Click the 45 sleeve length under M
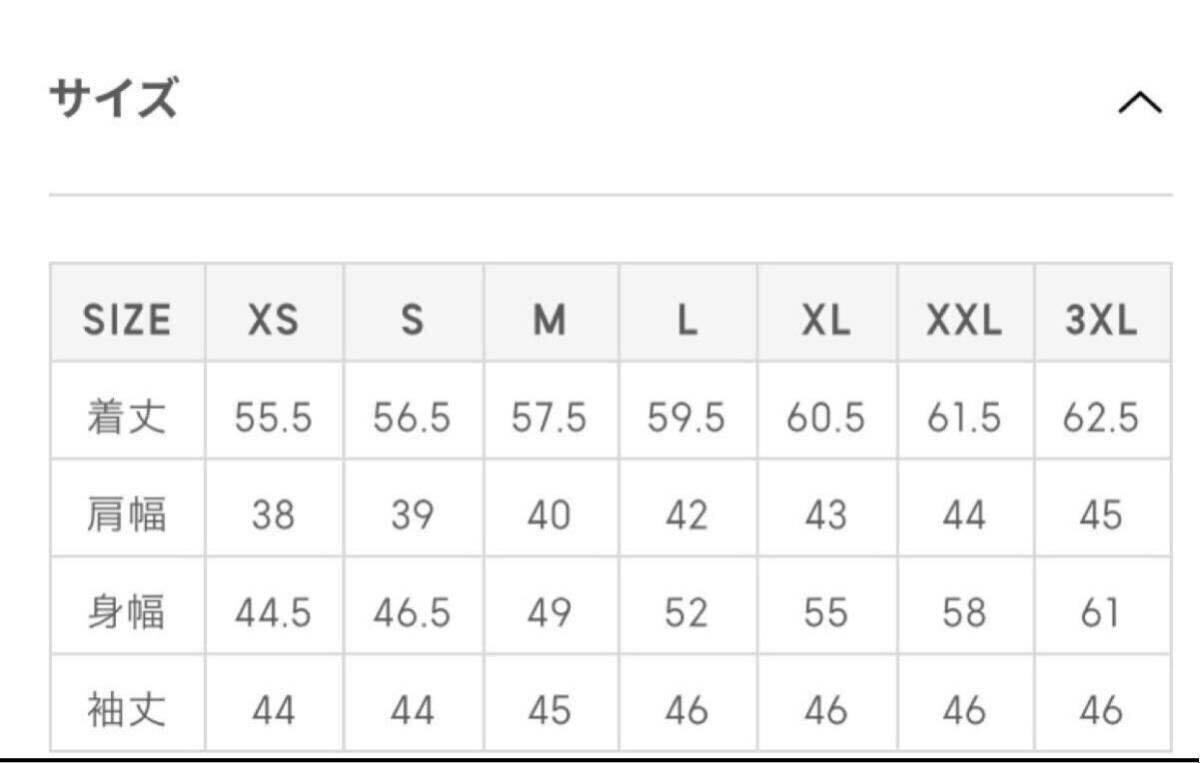The width and height of the screenshot is (1200, 763). click(549, 710)
